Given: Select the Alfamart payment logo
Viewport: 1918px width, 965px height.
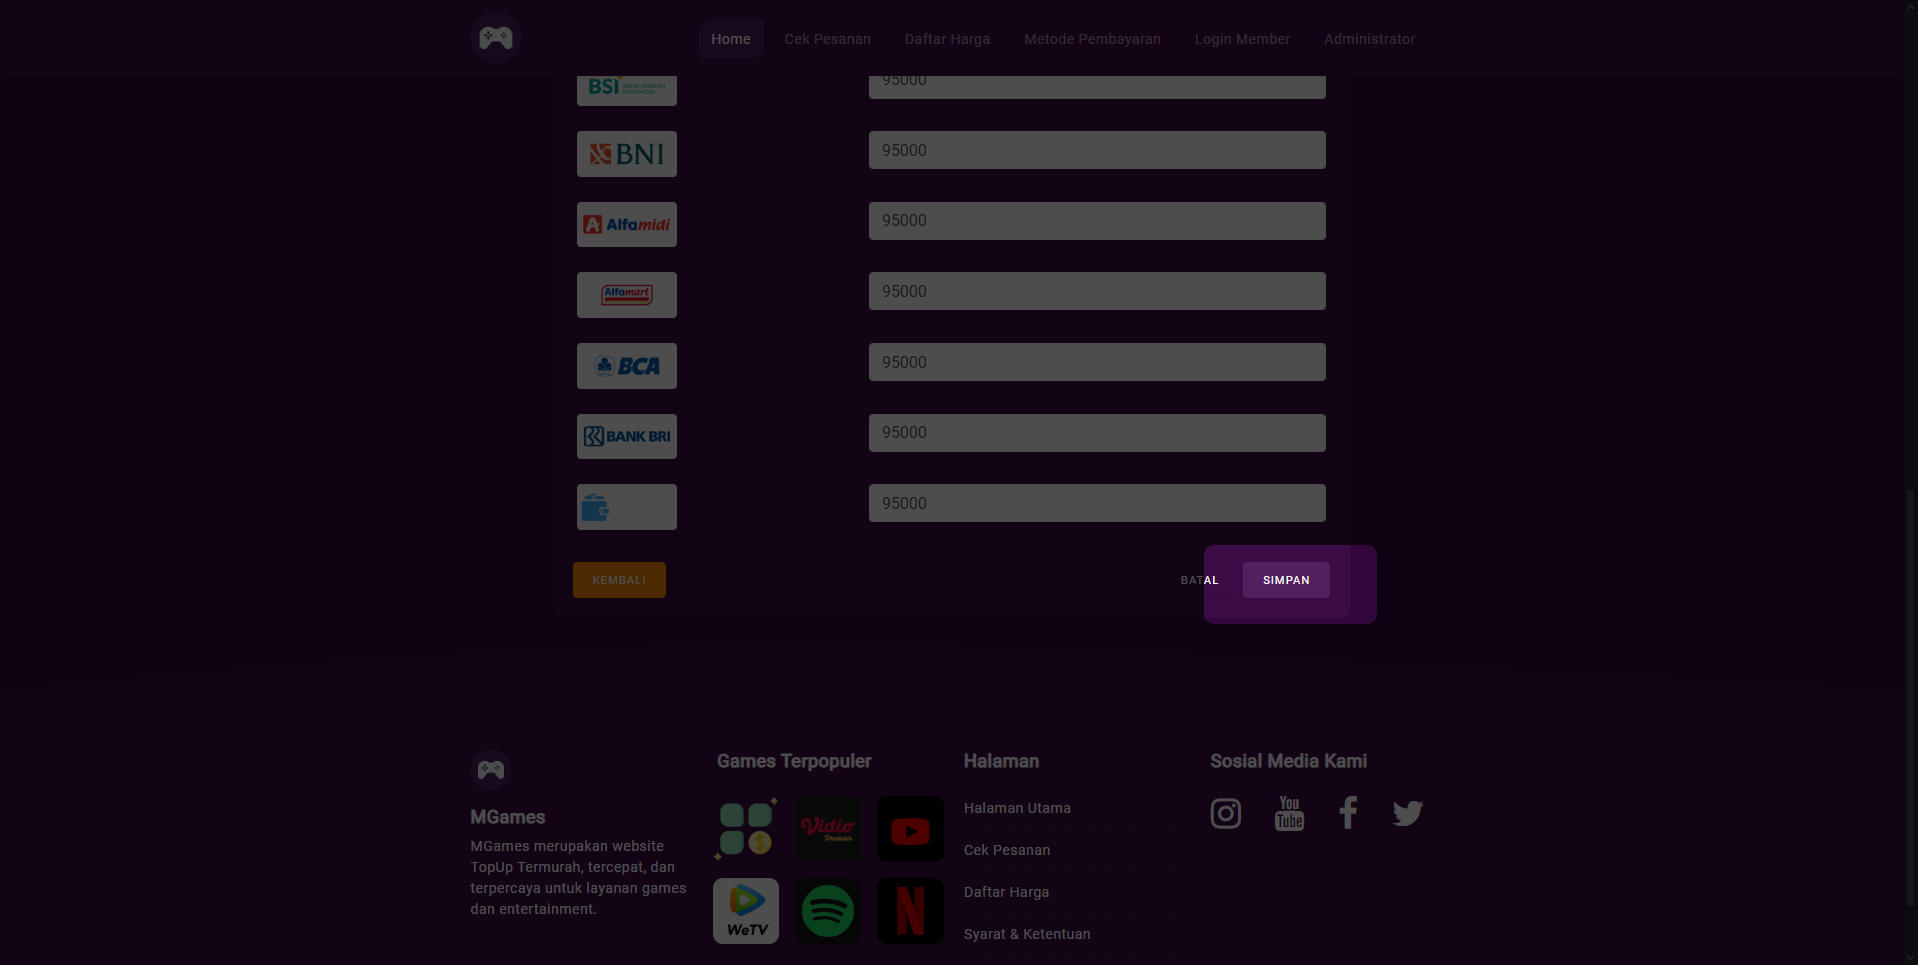Looking at the screenshot, I should (627, 295).
